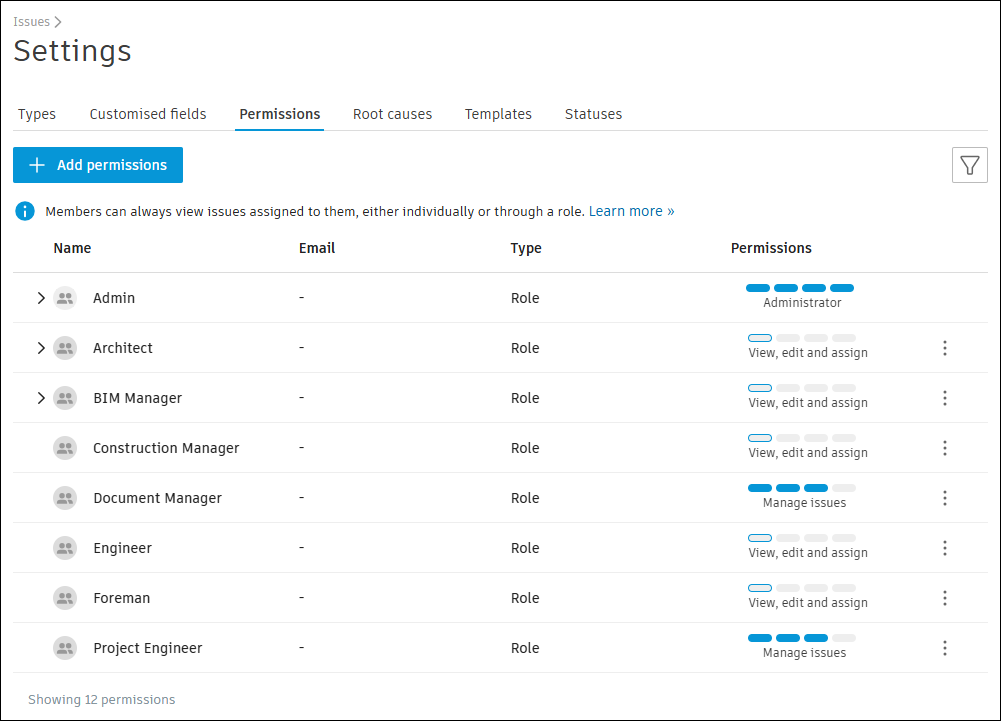Open more options for Project Engineer
This screenshot has width=1001, height=721.
(944, 648)
